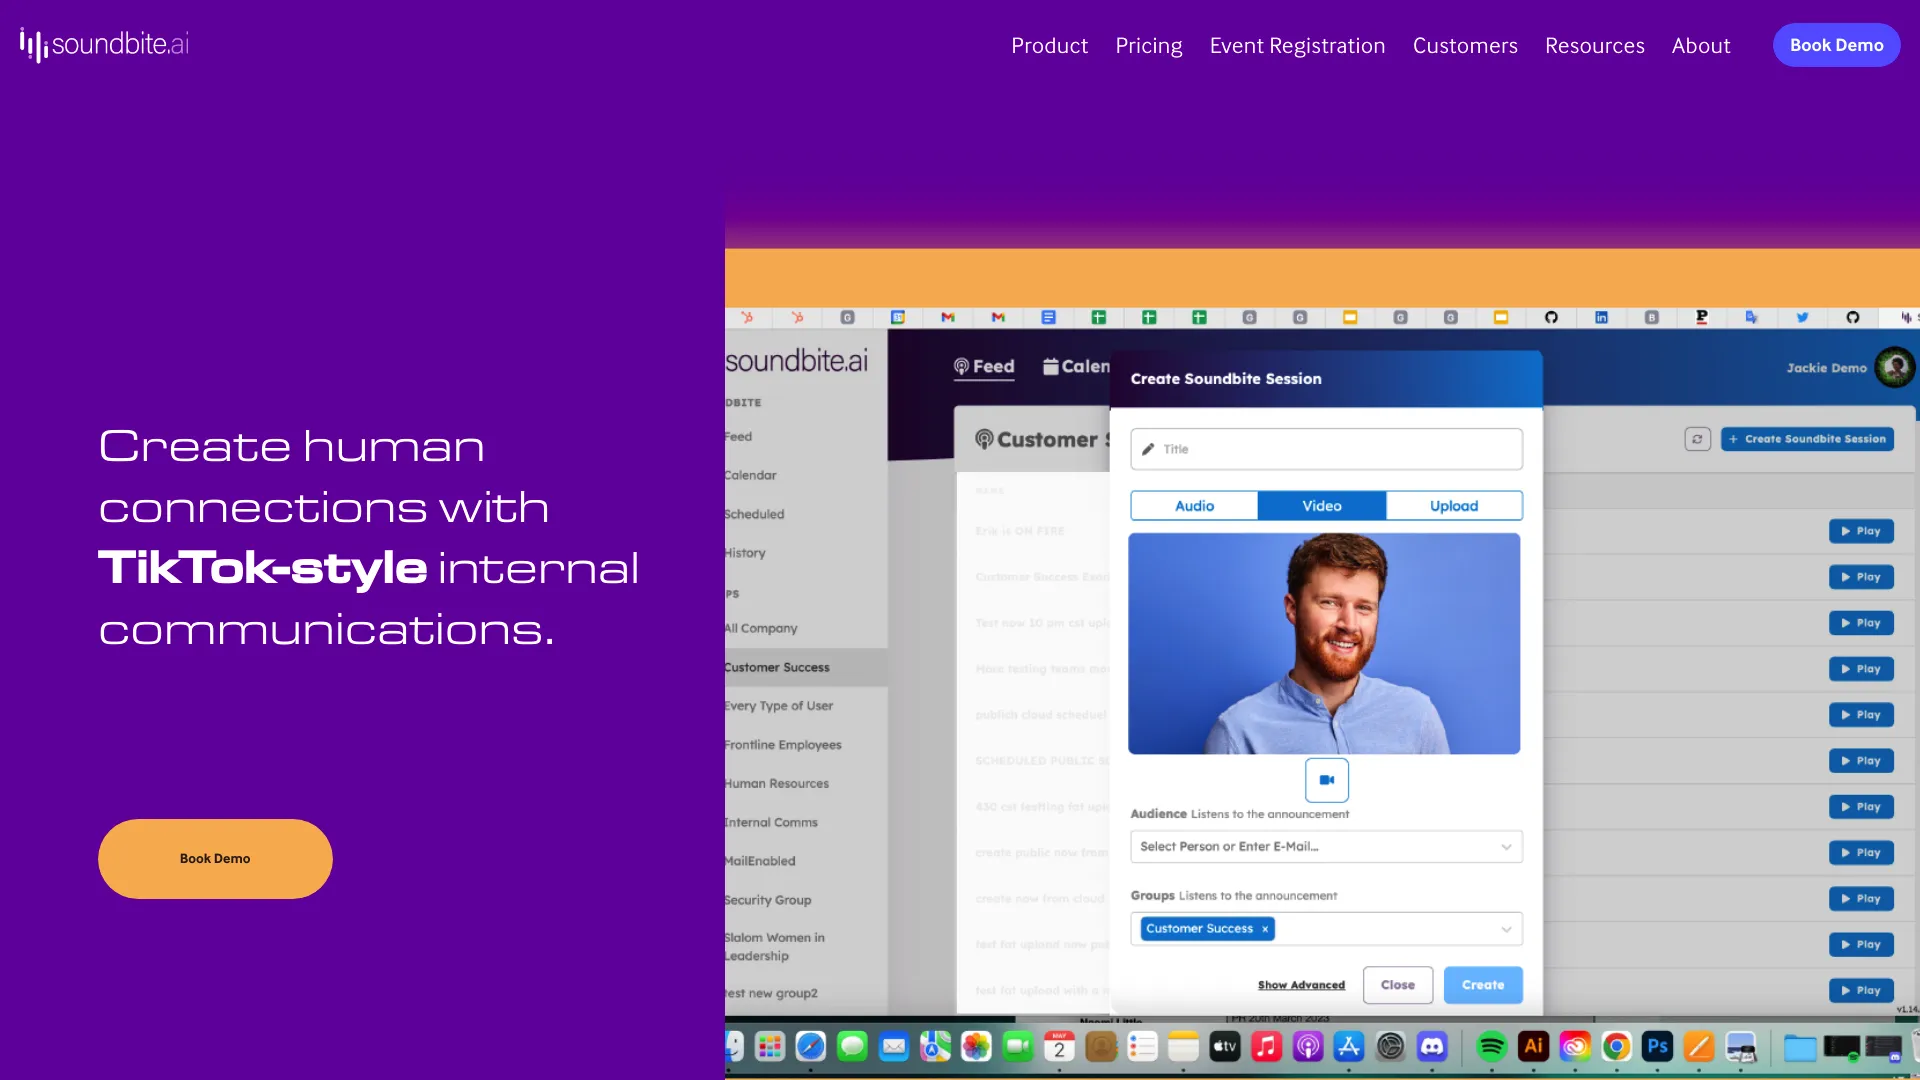Open the dock's Calendar app
Screen dimensions: 1920x1080
[1059, 1047]
